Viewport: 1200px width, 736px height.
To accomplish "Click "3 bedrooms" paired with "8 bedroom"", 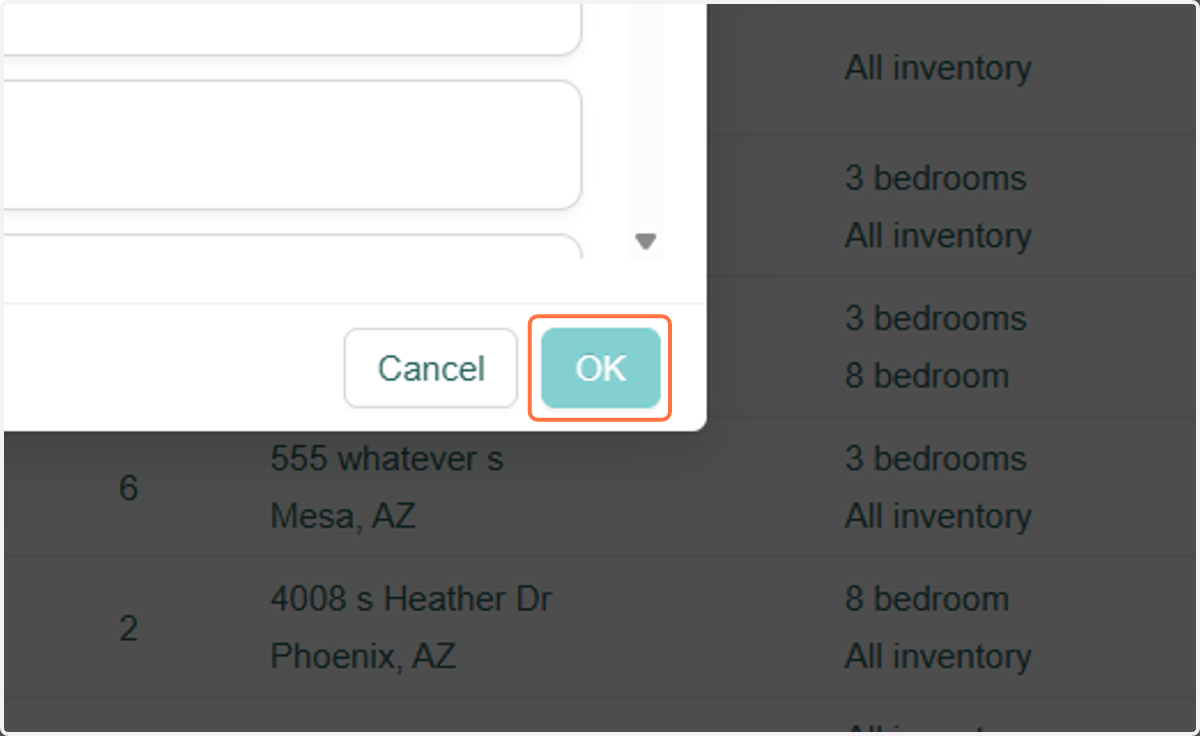I will click(x=936, y=319).
